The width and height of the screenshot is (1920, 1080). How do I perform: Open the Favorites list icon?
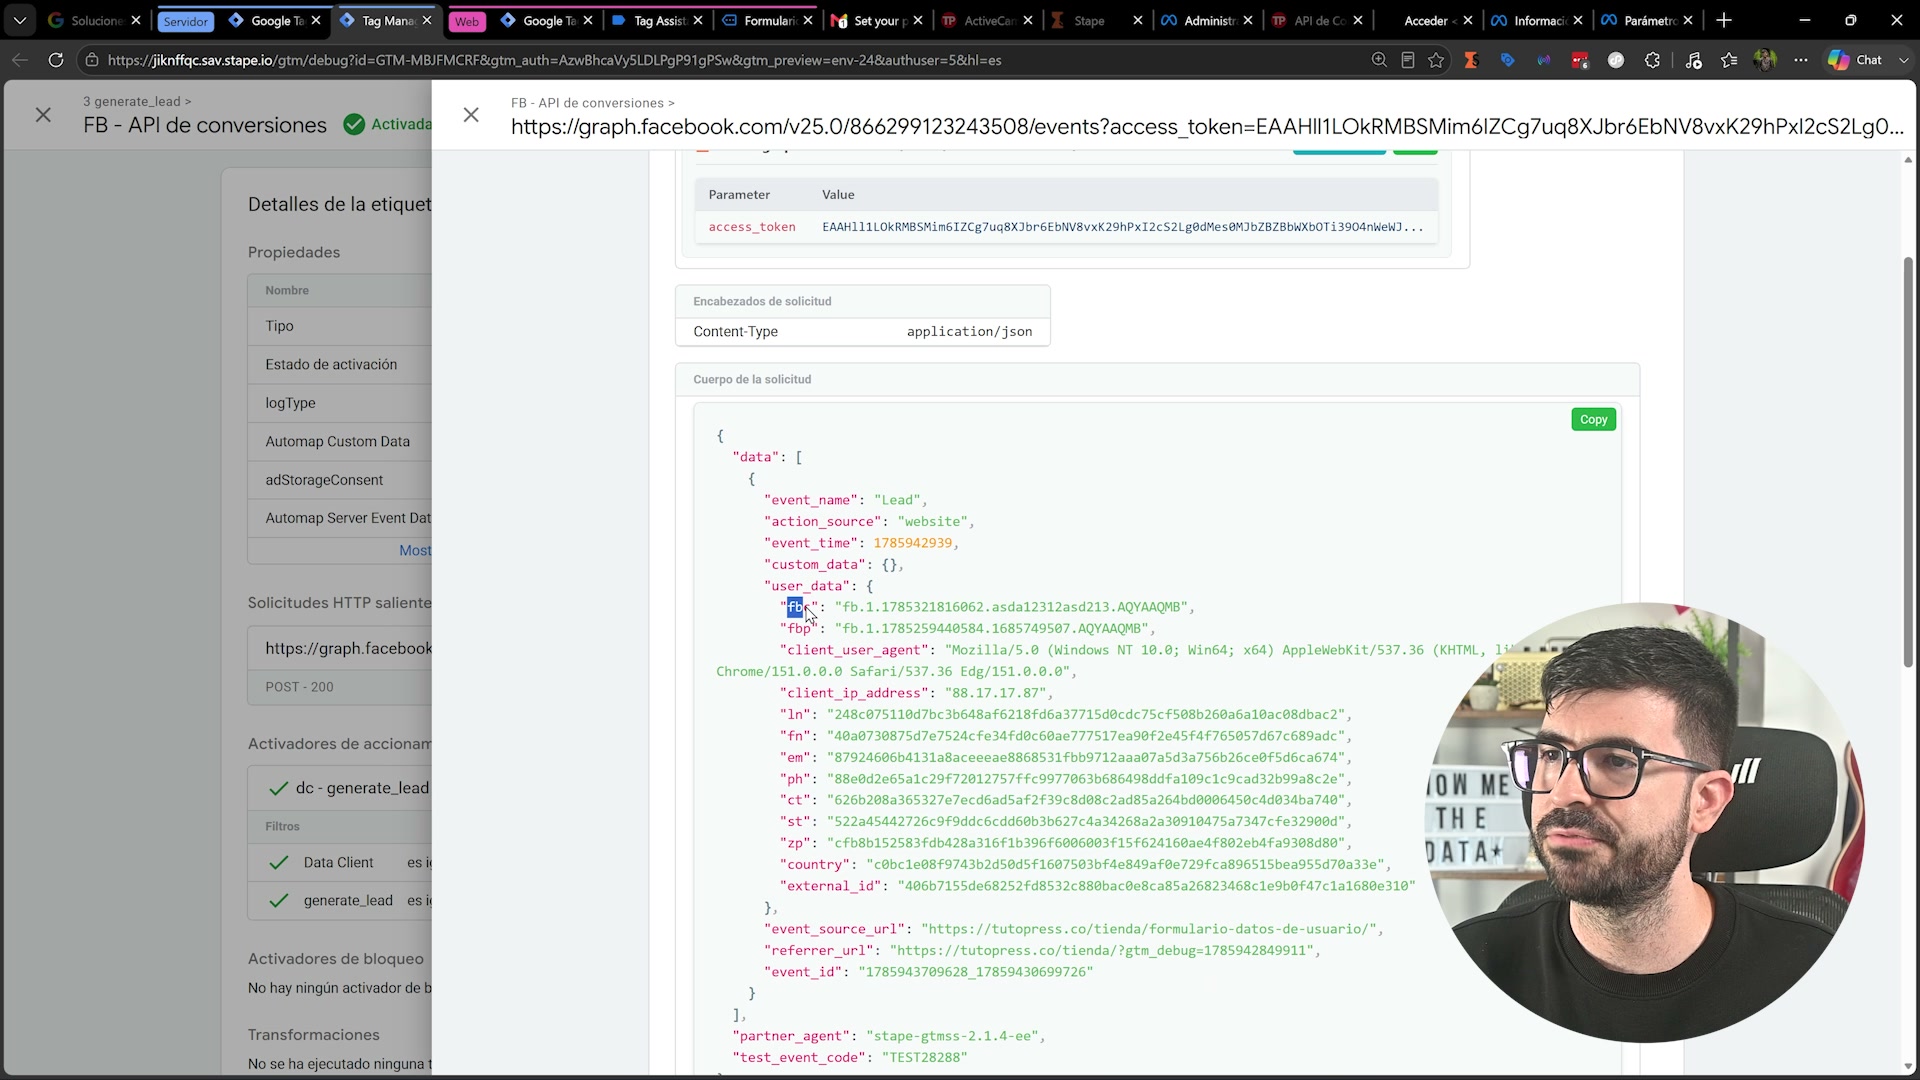pyautogui.click(x=1729, y=60)
